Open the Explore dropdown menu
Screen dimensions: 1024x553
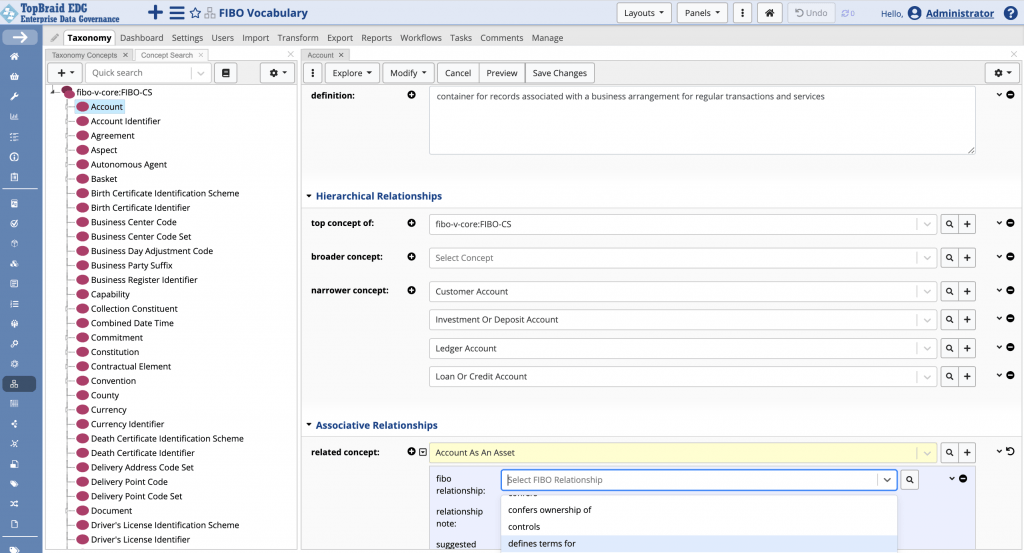(x=352, y=73)
